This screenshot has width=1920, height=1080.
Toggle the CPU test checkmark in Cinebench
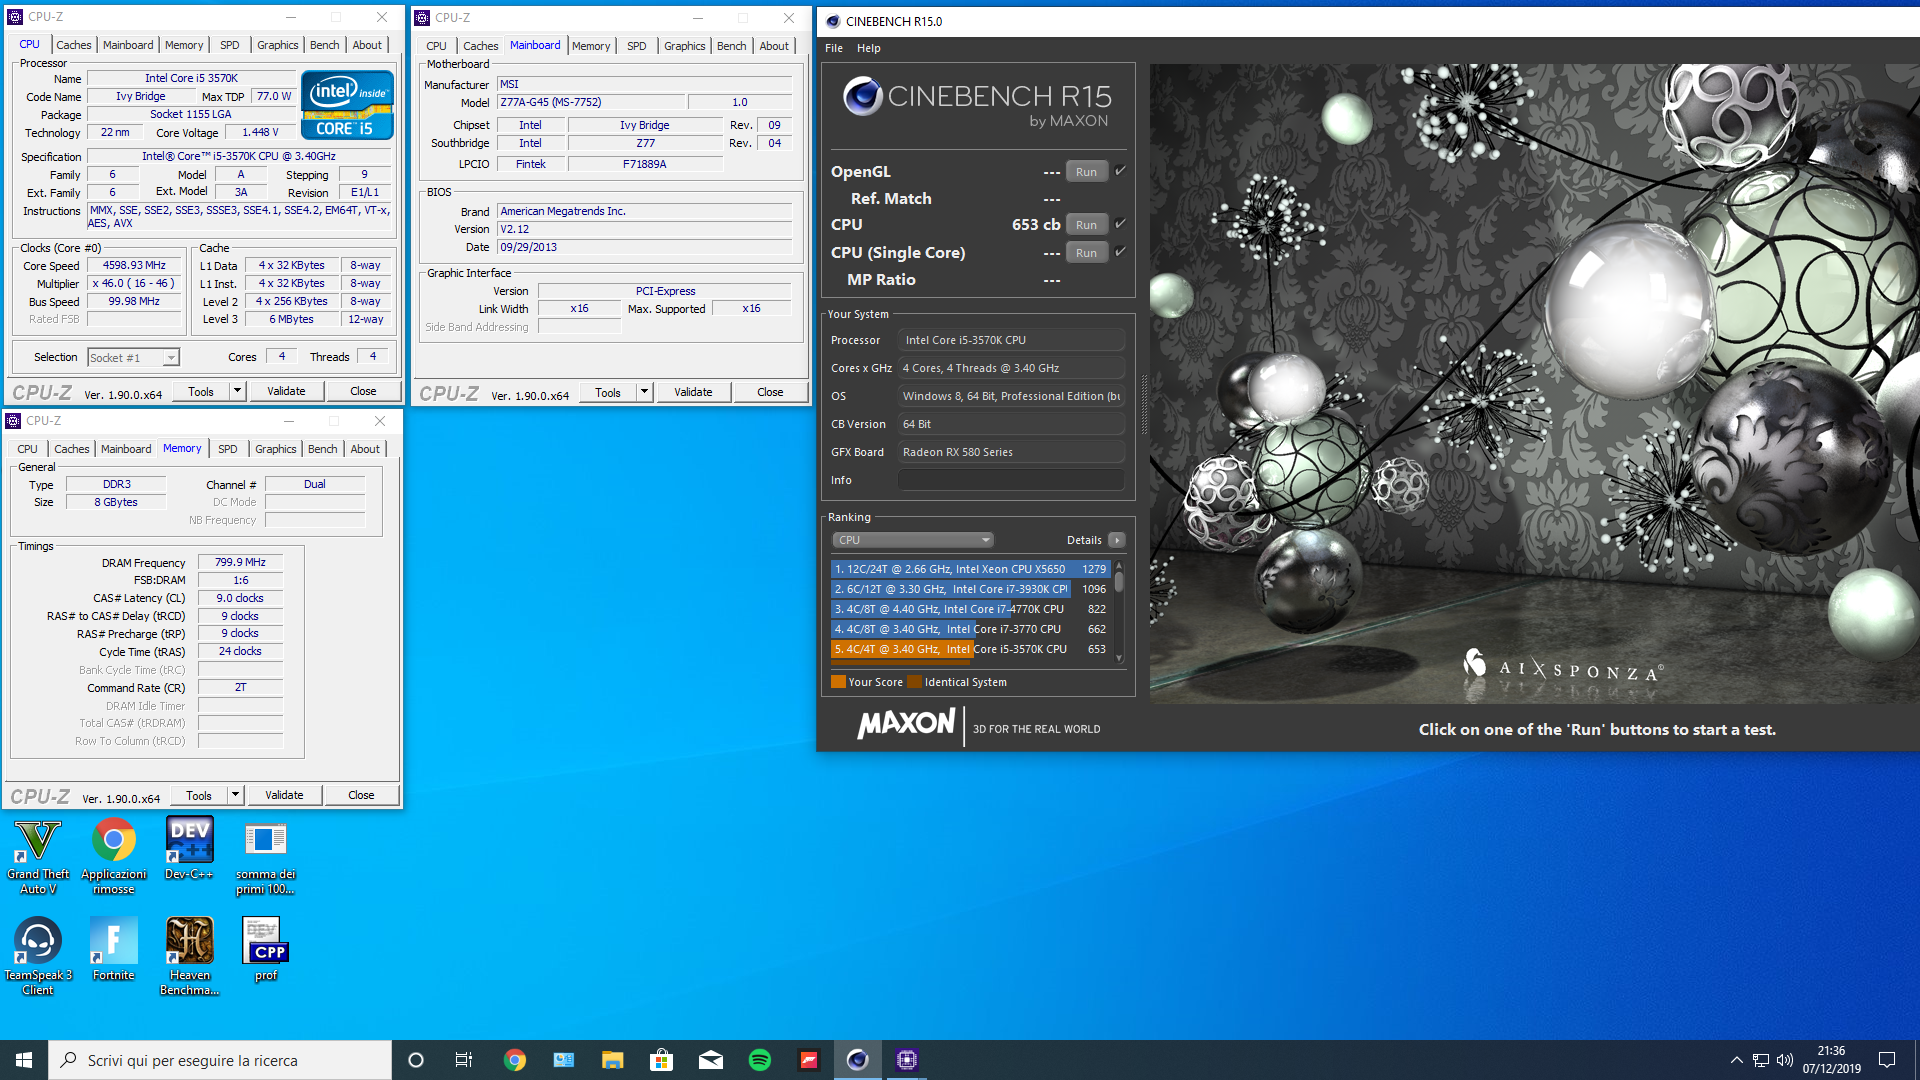[1121, 224]
